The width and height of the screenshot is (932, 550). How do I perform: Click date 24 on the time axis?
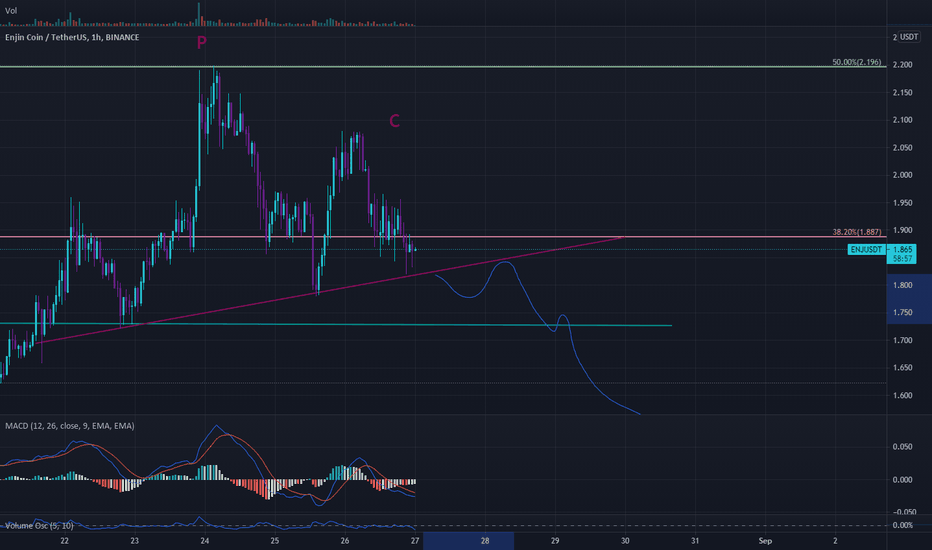click(x=205, y=541)
